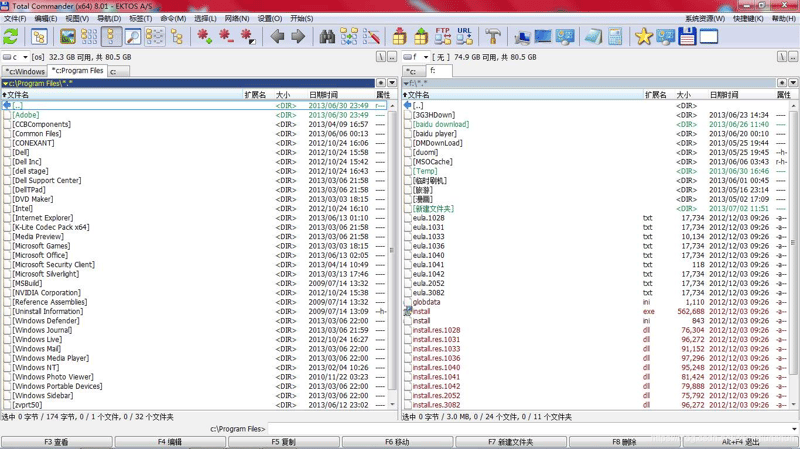Click the yellow star favorites icon
Screen dimensions: 800x449
(x=643, y=37)
